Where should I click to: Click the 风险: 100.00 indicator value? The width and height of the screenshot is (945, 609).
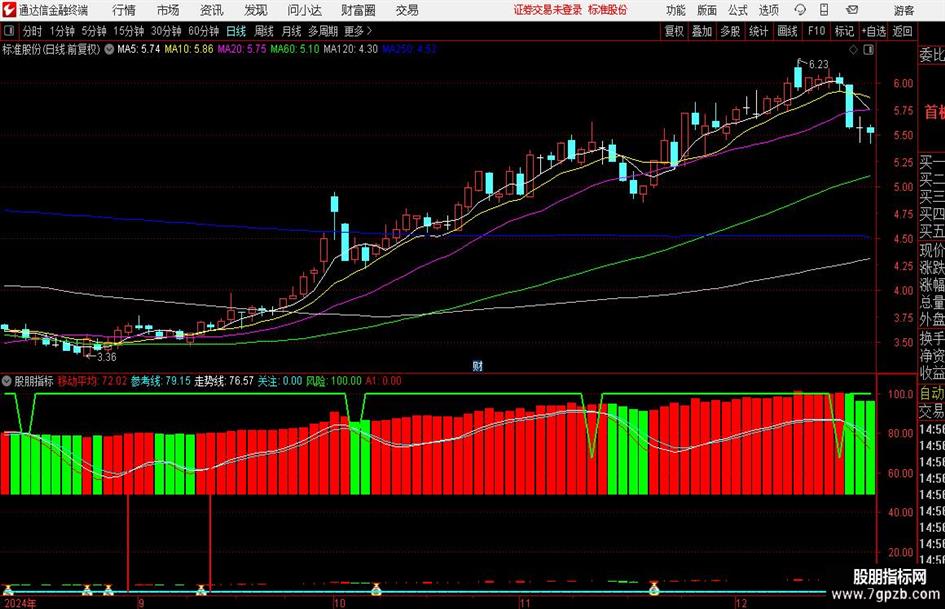click(334, 381)
